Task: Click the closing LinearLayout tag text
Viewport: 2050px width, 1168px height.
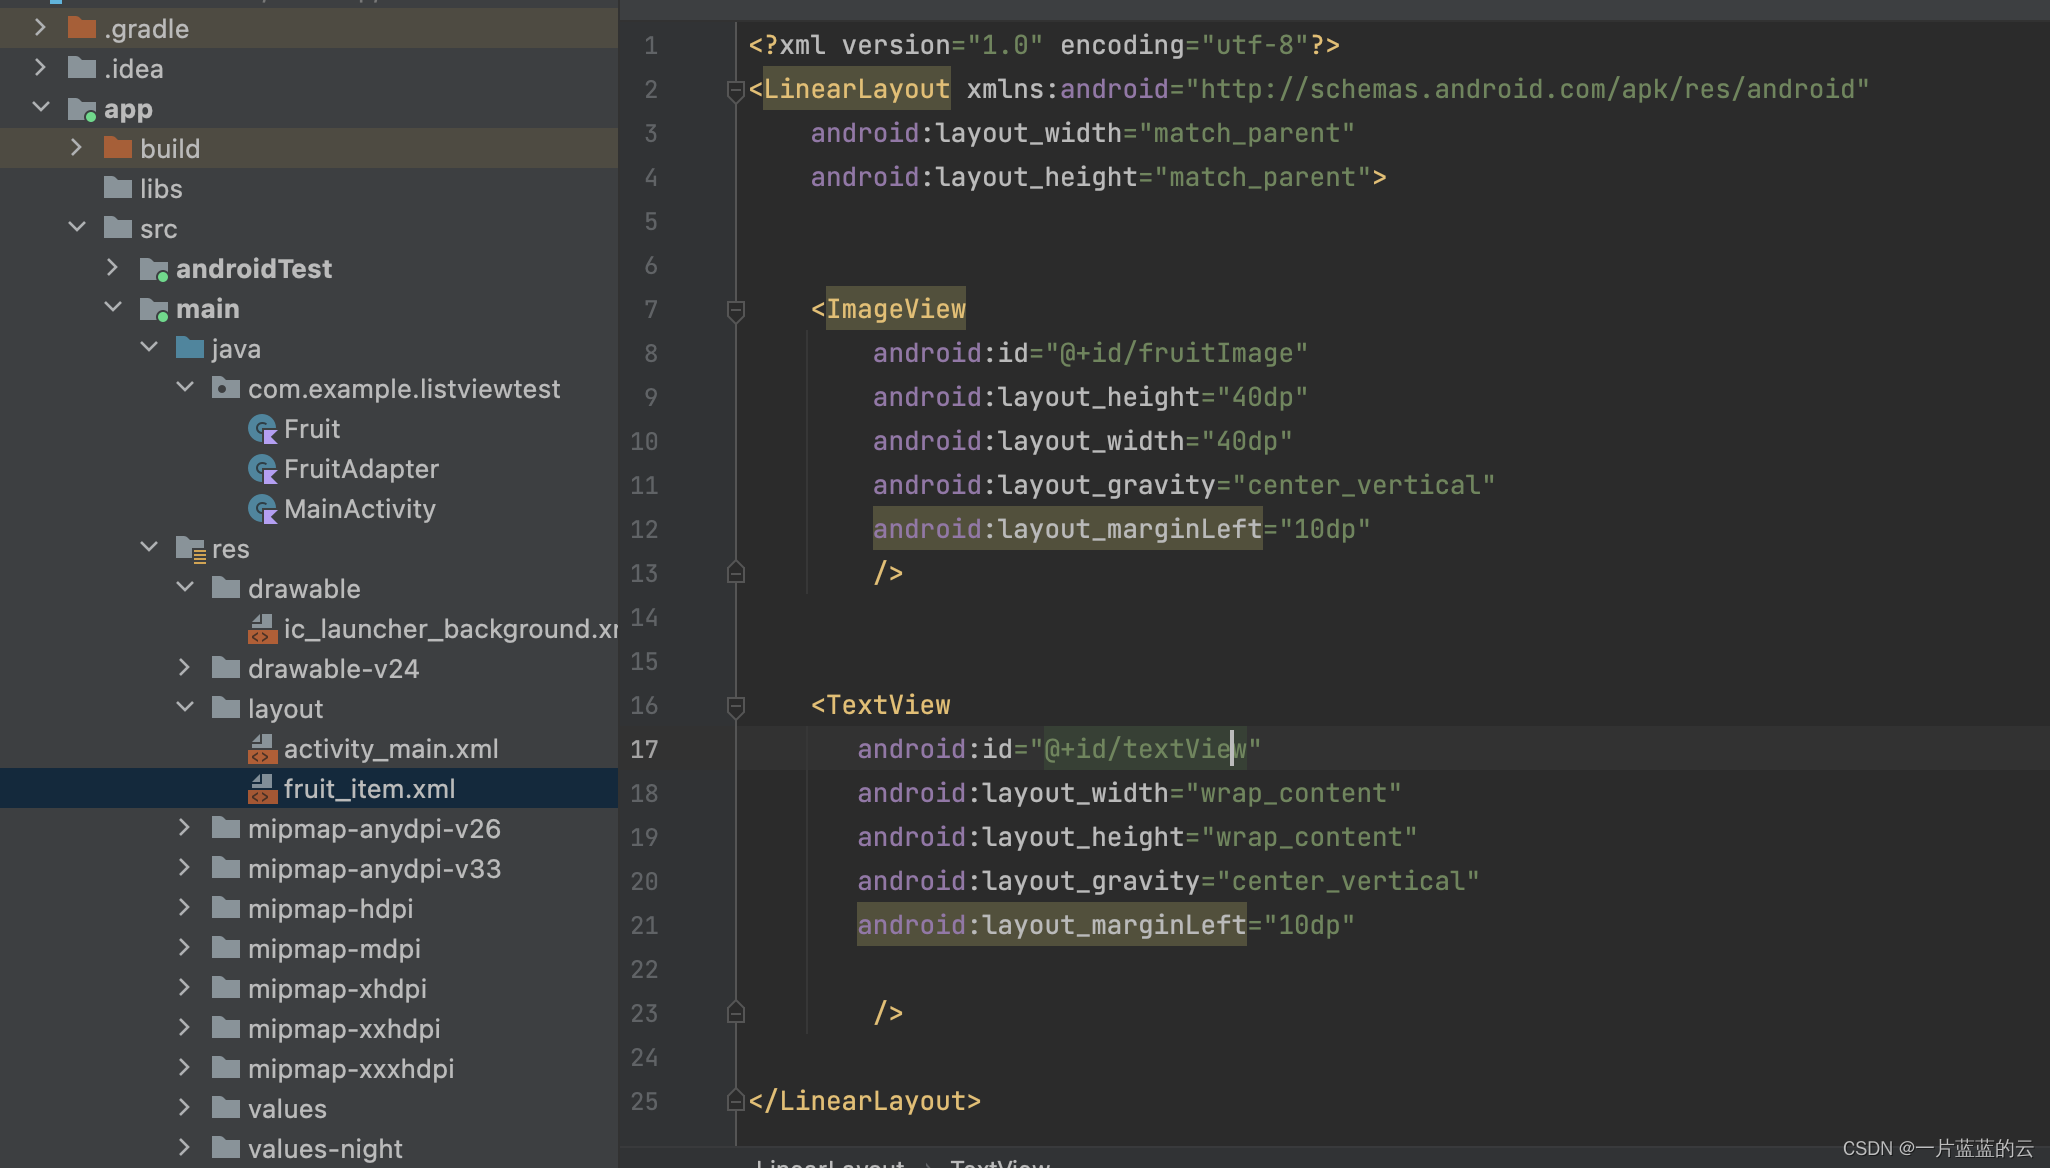Action: [x=865, y=1101]
